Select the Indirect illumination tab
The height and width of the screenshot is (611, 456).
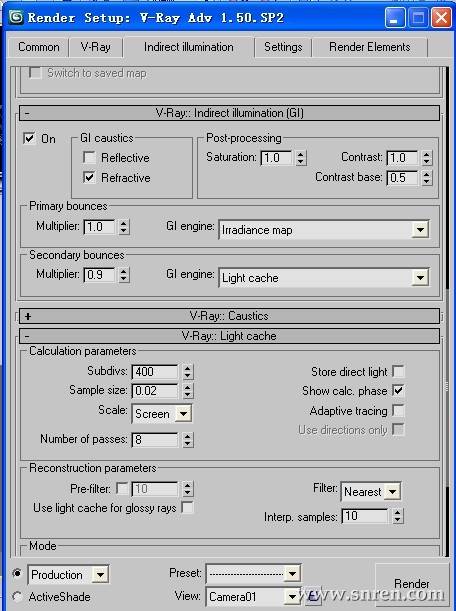[x=189, y=47]
